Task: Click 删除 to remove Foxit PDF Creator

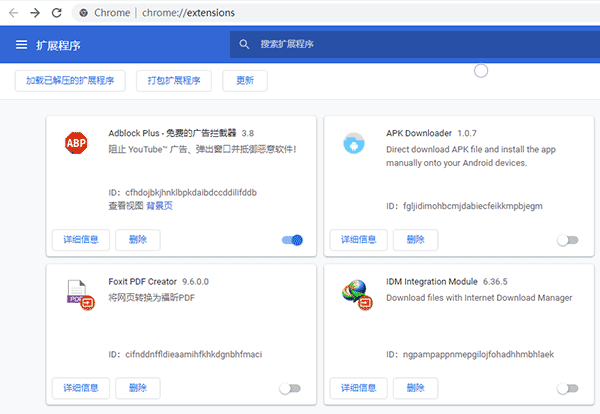Action: coord(138,388)
